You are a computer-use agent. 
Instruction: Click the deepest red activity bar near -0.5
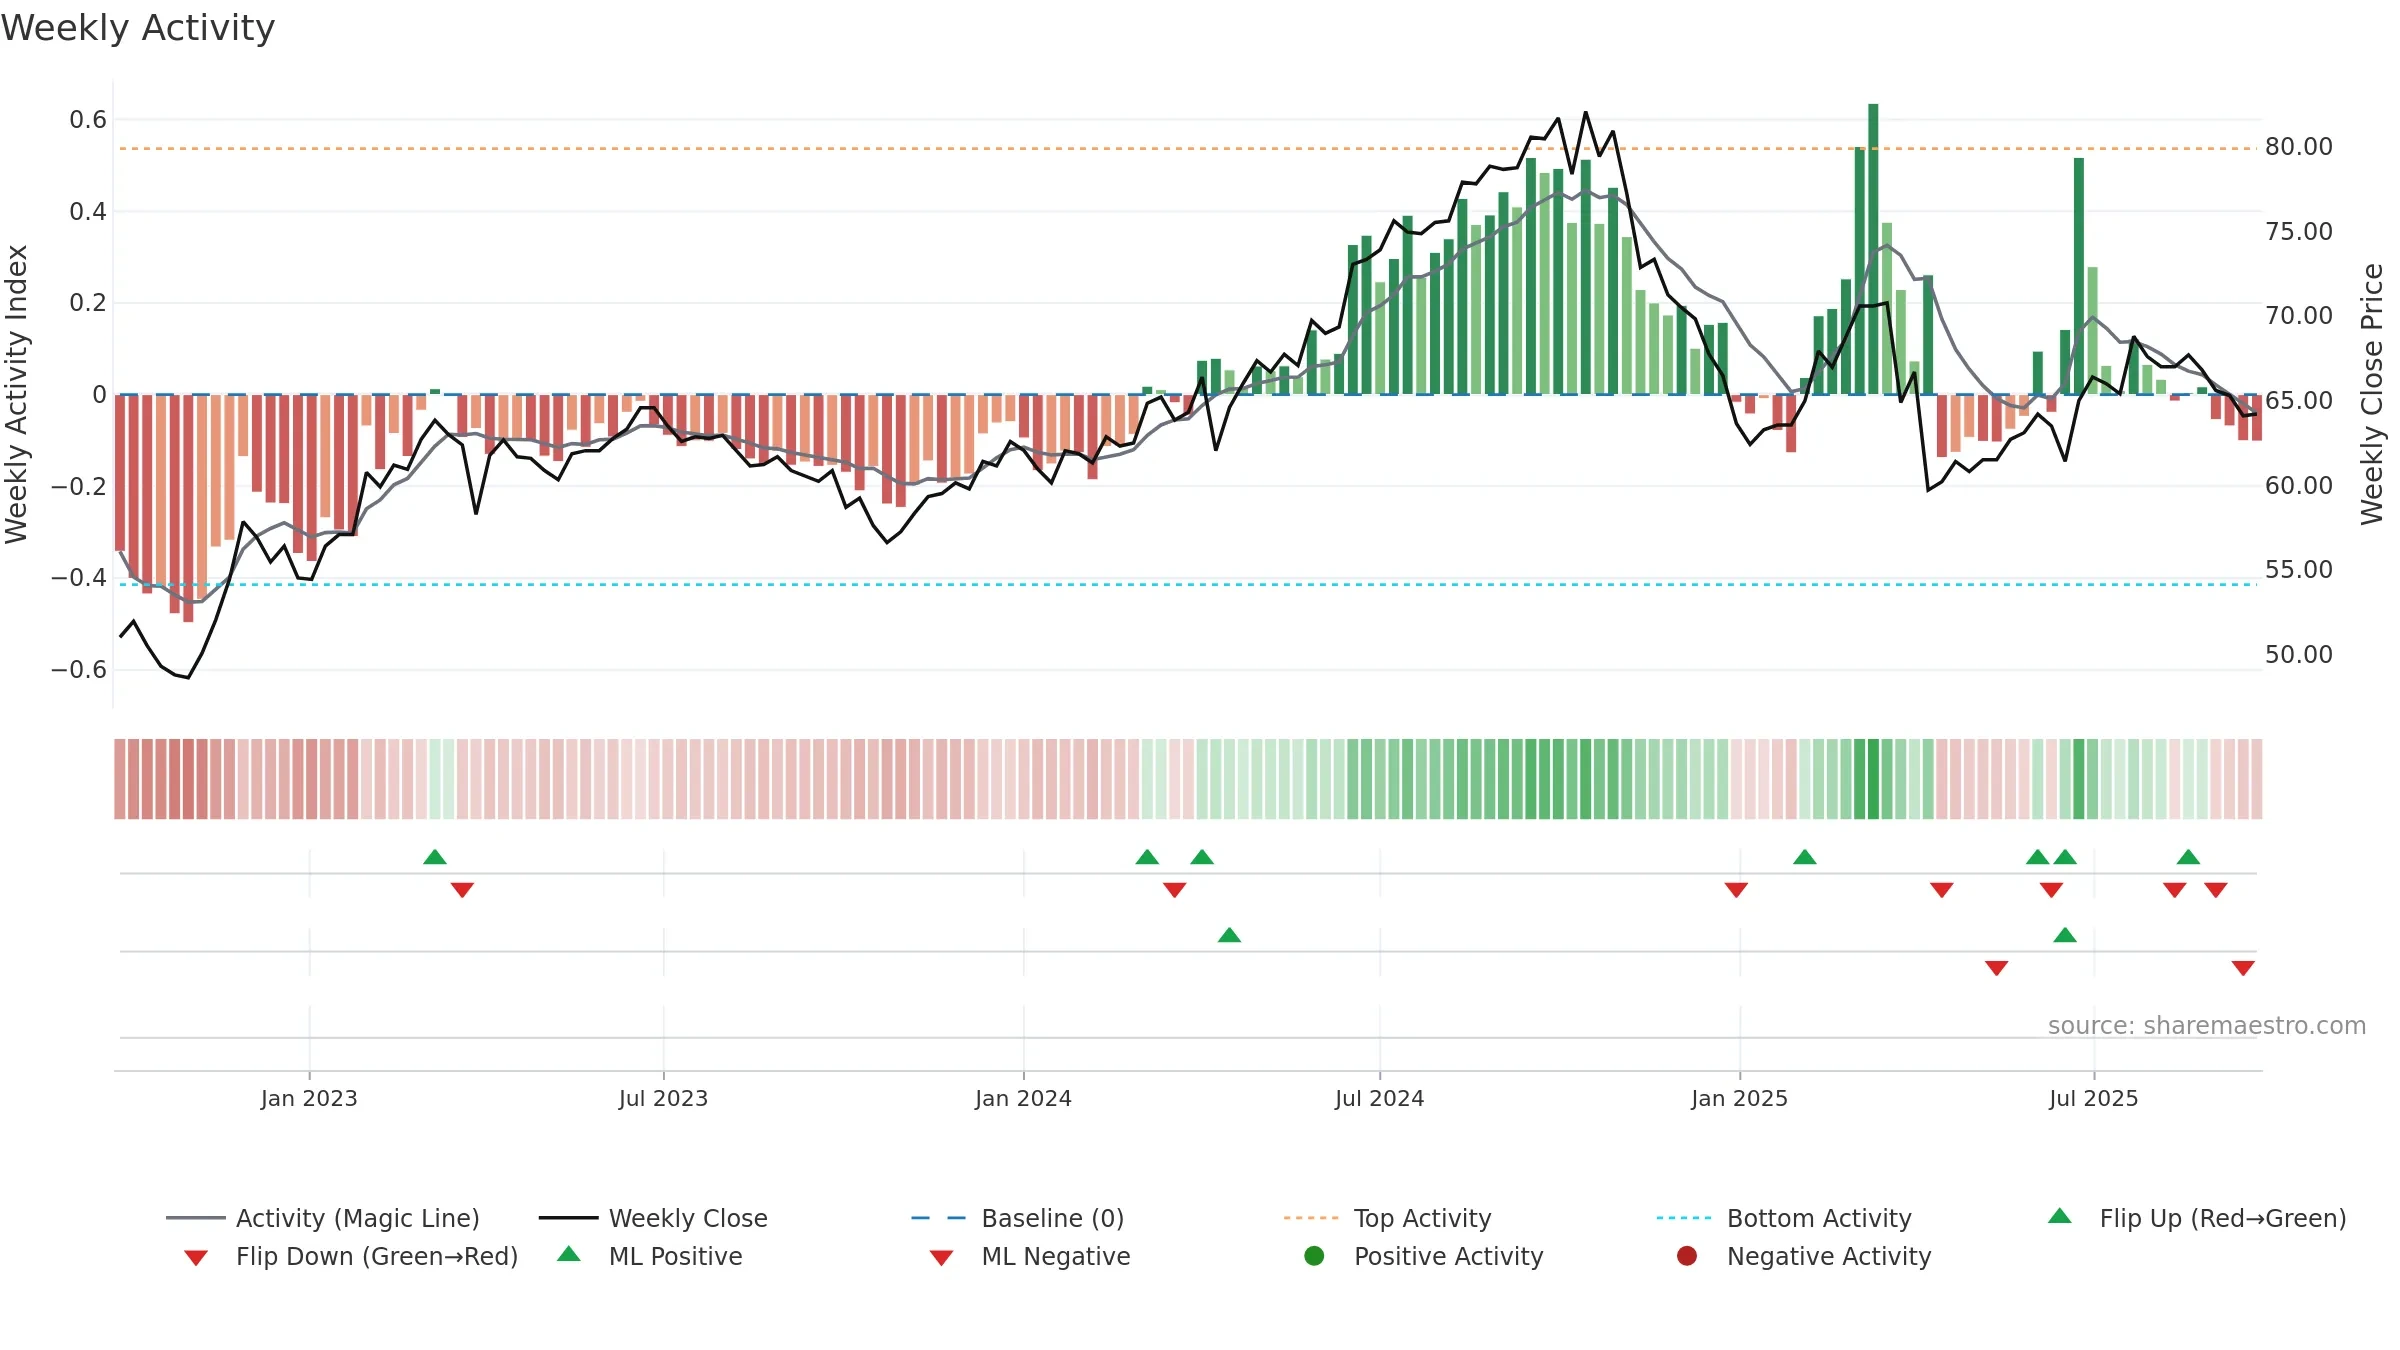tap(188, 508)
